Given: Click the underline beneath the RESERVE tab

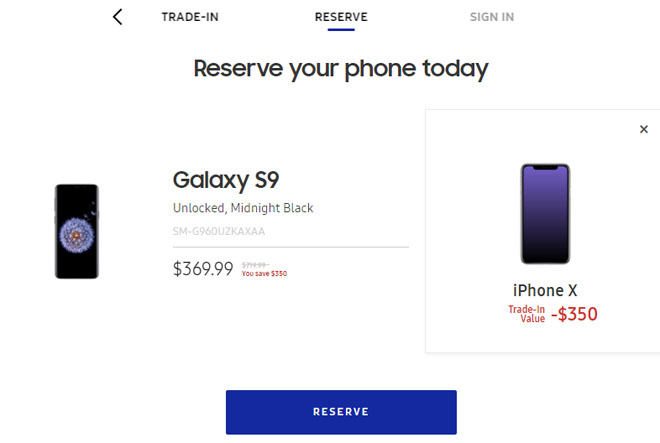Looking at the screenshot, I should (341, 29).
